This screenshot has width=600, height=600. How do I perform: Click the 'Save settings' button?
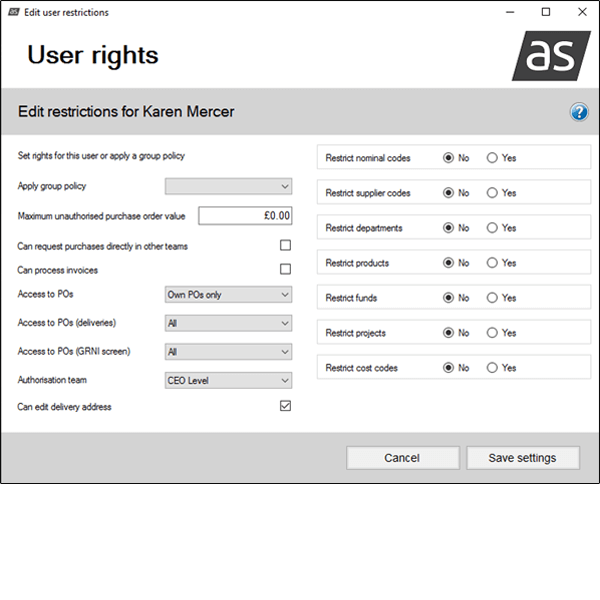523,458
